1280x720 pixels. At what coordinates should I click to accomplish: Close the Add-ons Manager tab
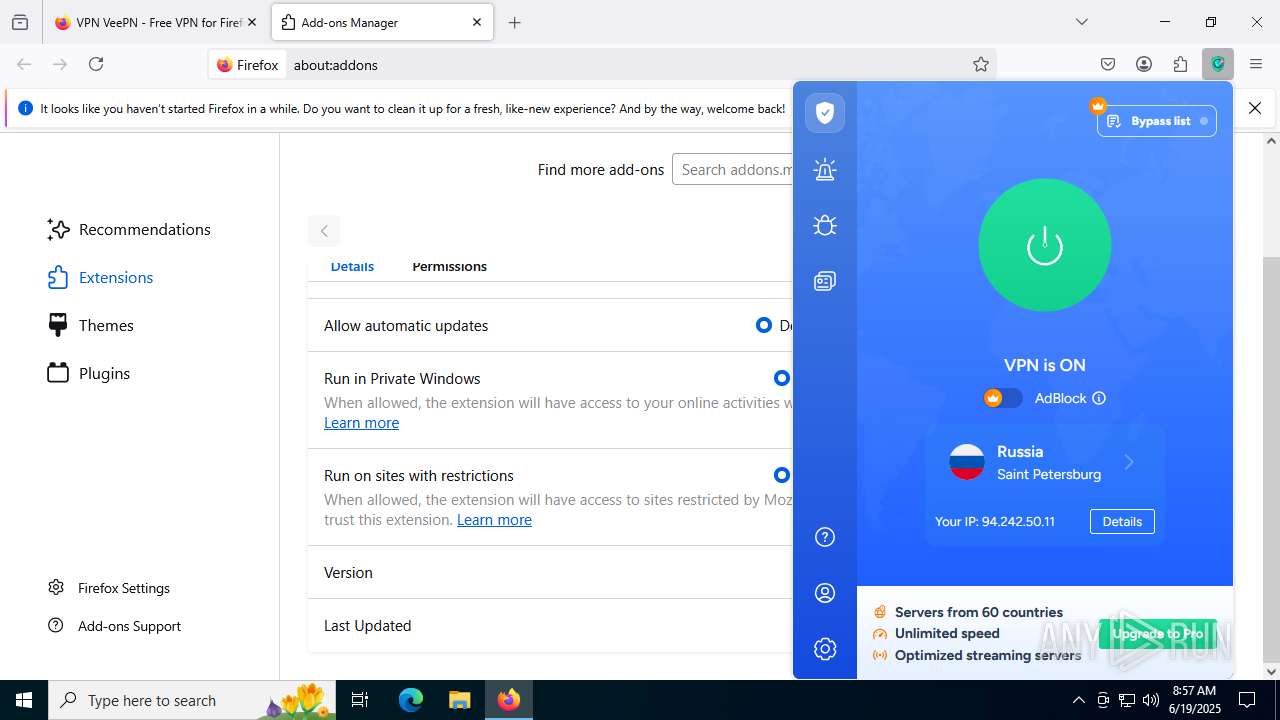pos(477,22)
